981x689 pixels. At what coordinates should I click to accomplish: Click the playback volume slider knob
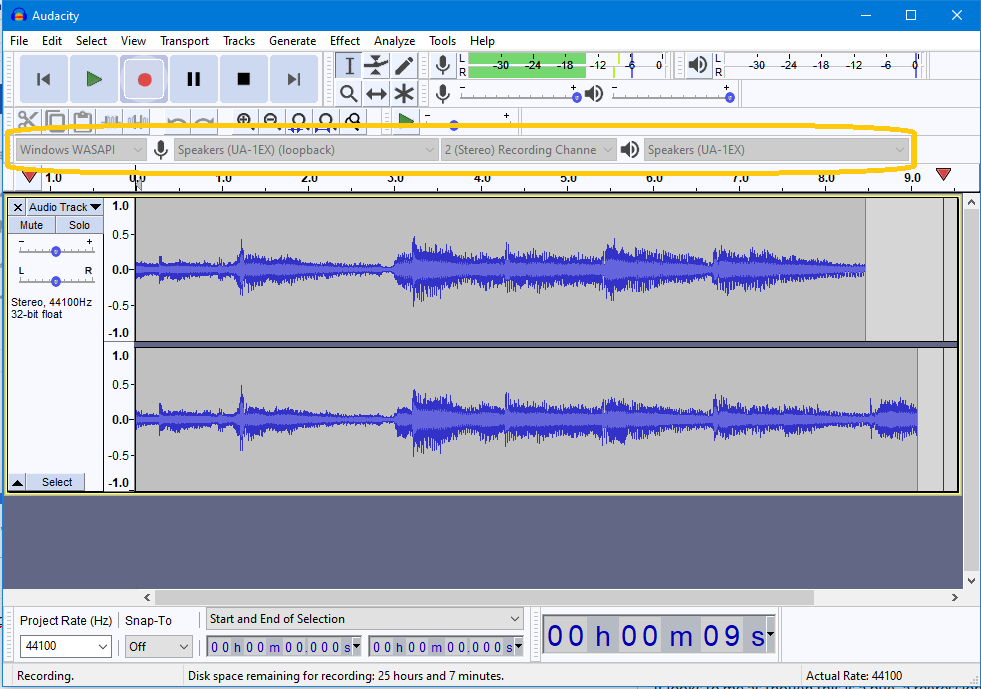click(729, 97)
